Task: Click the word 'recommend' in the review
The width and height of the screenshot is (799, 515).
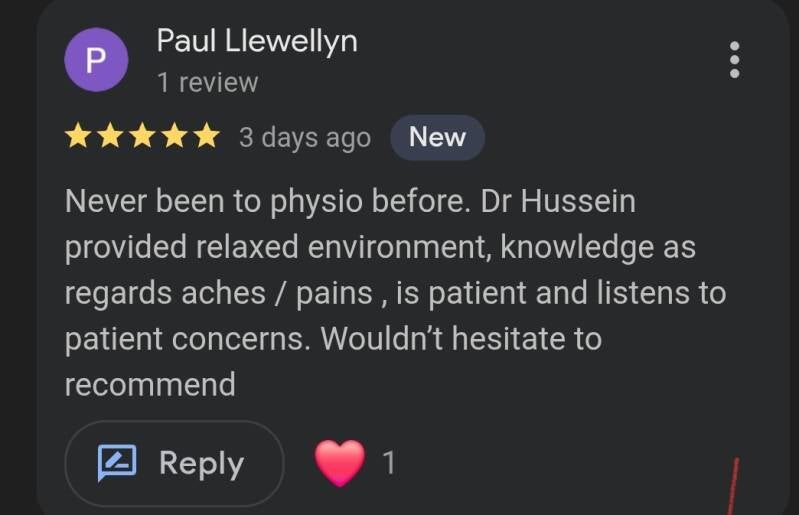Action: [x=150, y=384]
